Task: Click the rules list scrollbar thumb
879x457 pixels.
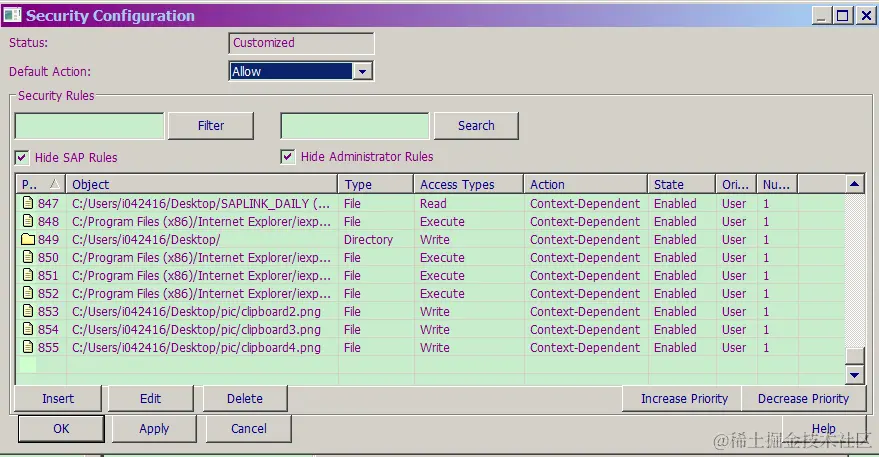Action: pos(854,356)
